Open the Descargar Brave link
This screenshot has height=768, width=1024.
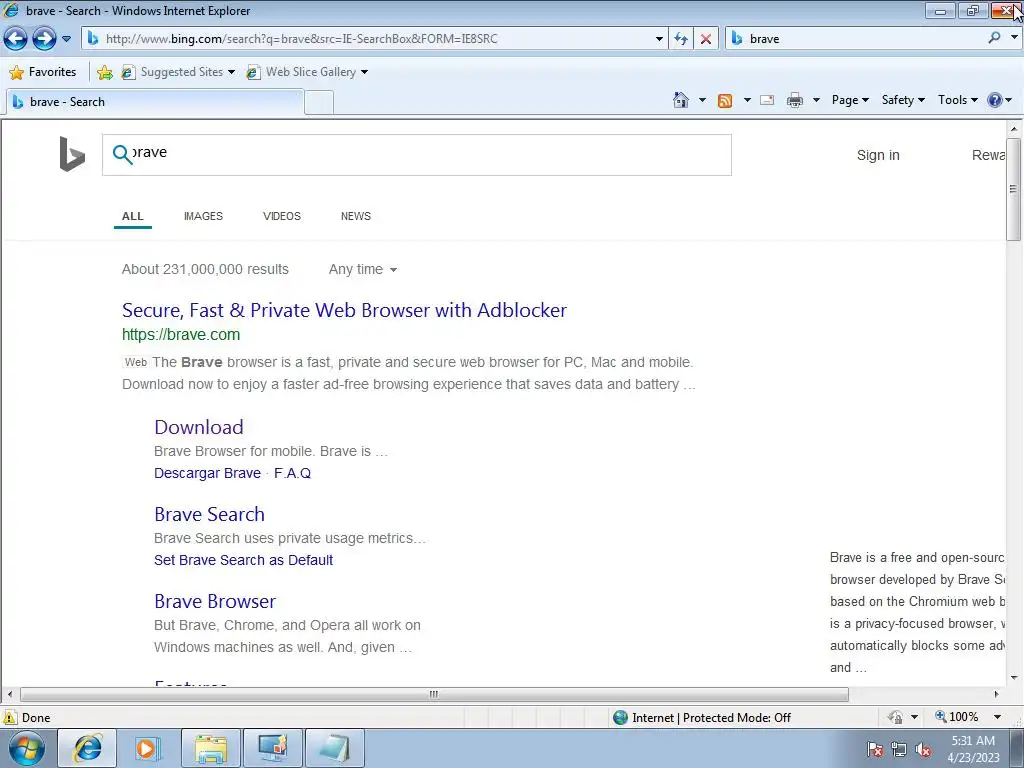click(207, 473)
